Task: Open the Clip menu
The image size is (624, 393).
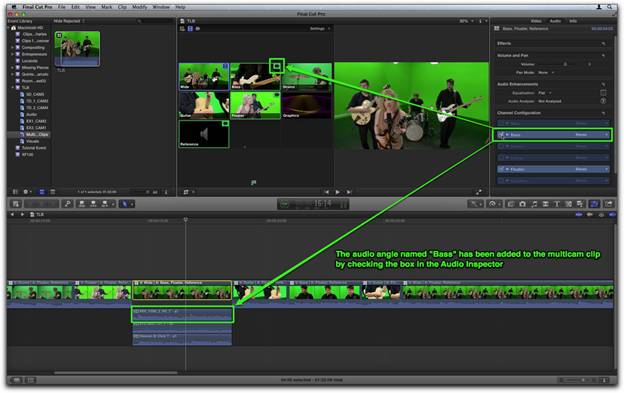Action: (x=122, y=7)
